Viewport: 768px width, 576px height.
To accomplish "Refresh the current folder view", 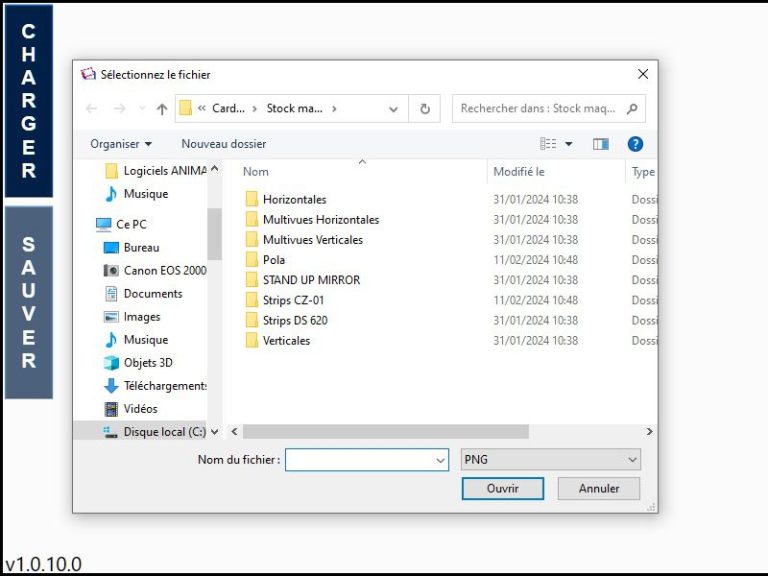I will 425,109.
